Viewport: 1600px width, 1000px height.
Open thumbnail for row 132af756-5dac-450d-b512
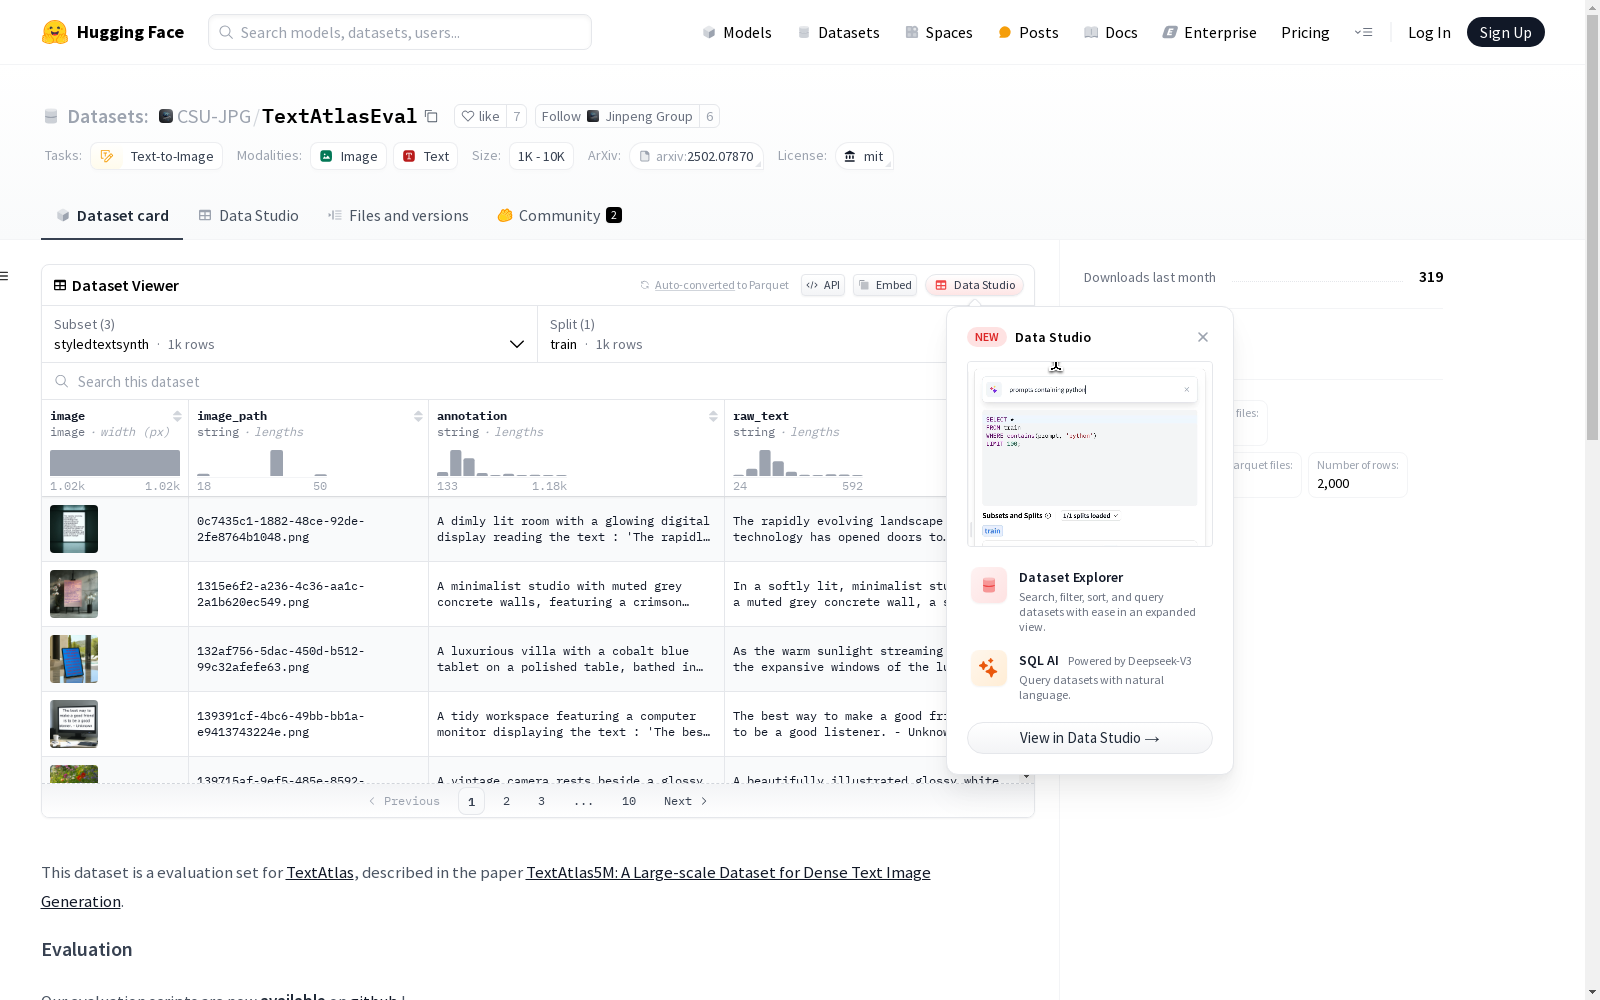coord(74,659)
